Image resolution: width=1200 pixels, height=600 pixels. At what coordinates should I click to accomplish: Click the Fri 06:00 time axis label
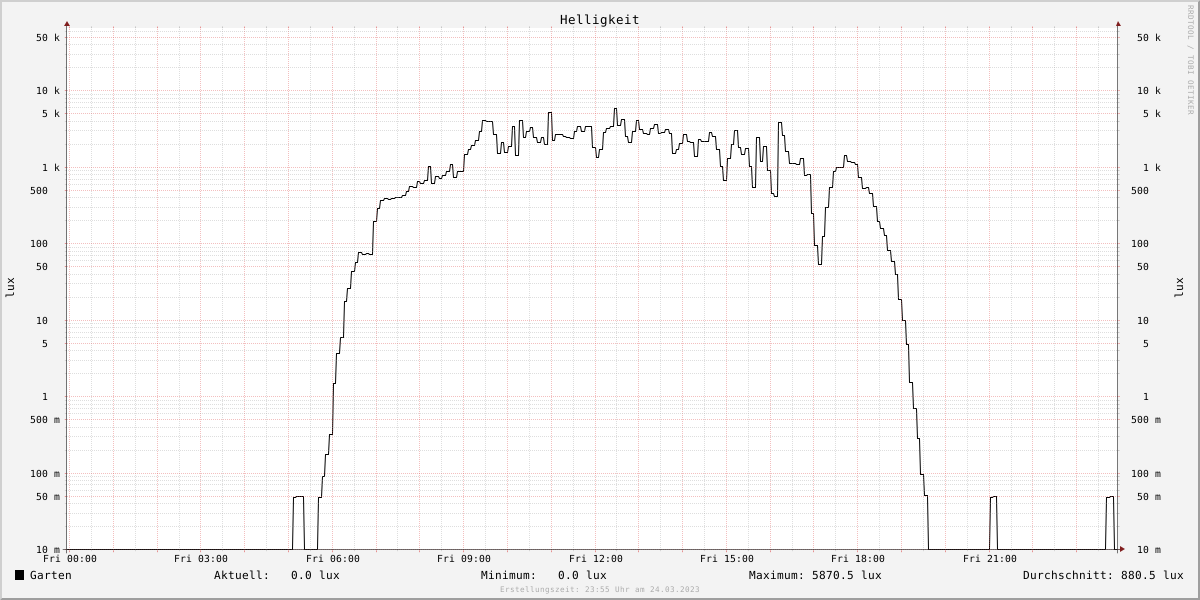333,559
